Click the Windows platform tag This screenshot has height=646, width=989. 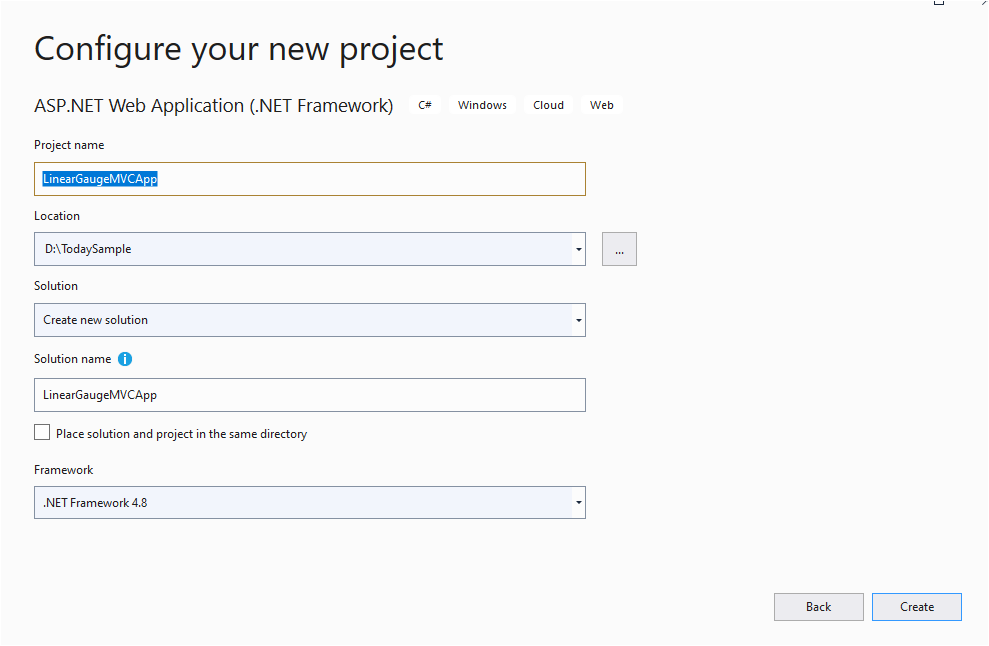483,105
